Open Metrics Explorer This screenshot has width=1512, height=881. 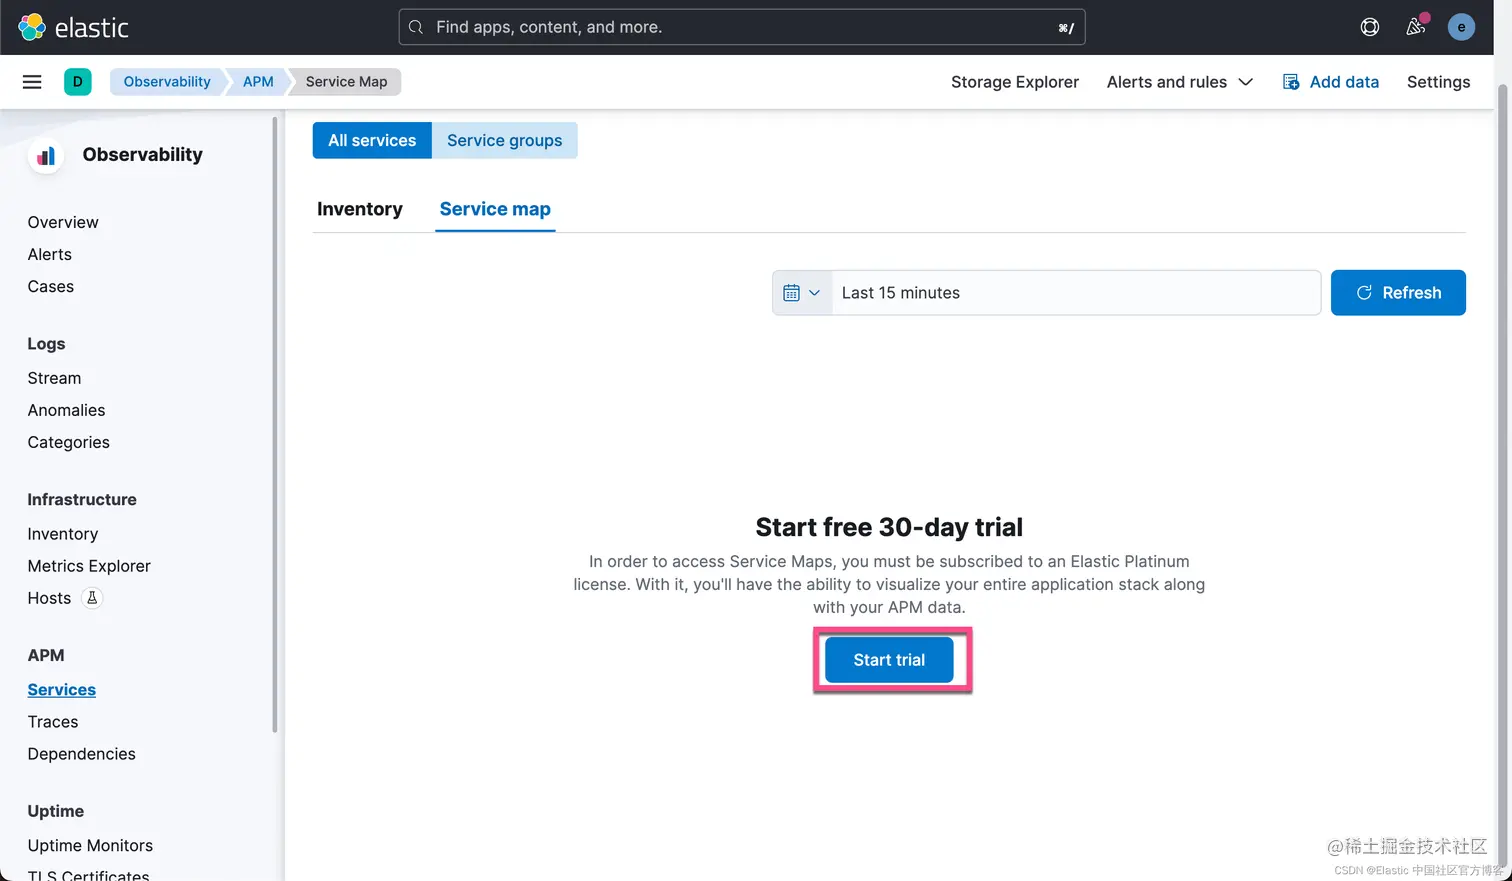click(89, 566)
